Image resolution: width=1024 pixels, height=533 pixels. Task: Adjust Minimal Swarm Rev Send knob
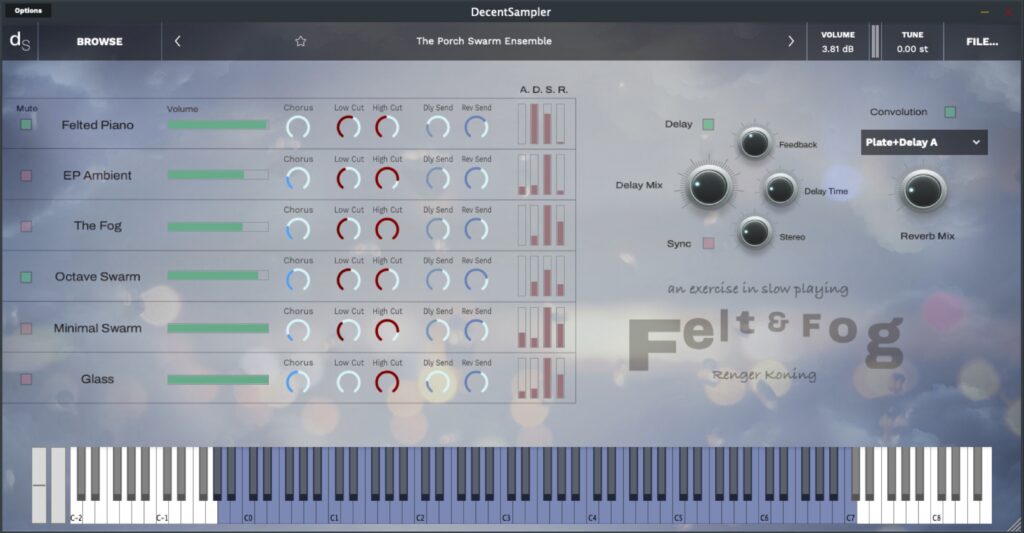coord(476,331)
